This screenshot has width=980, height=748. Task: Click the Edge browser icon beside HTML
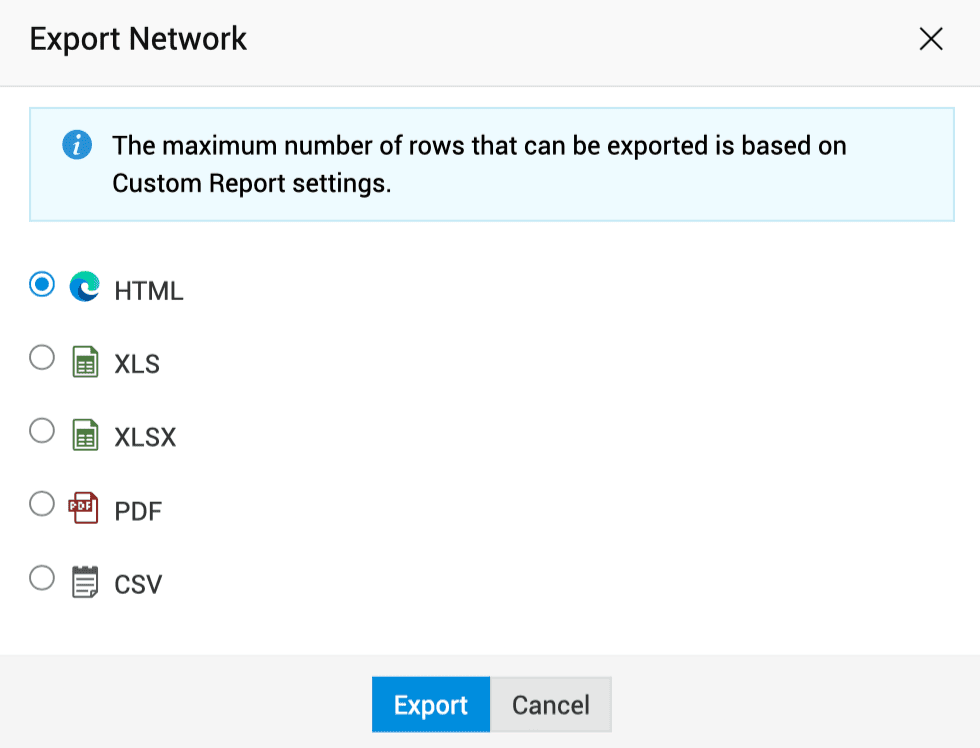coord(85,288)
